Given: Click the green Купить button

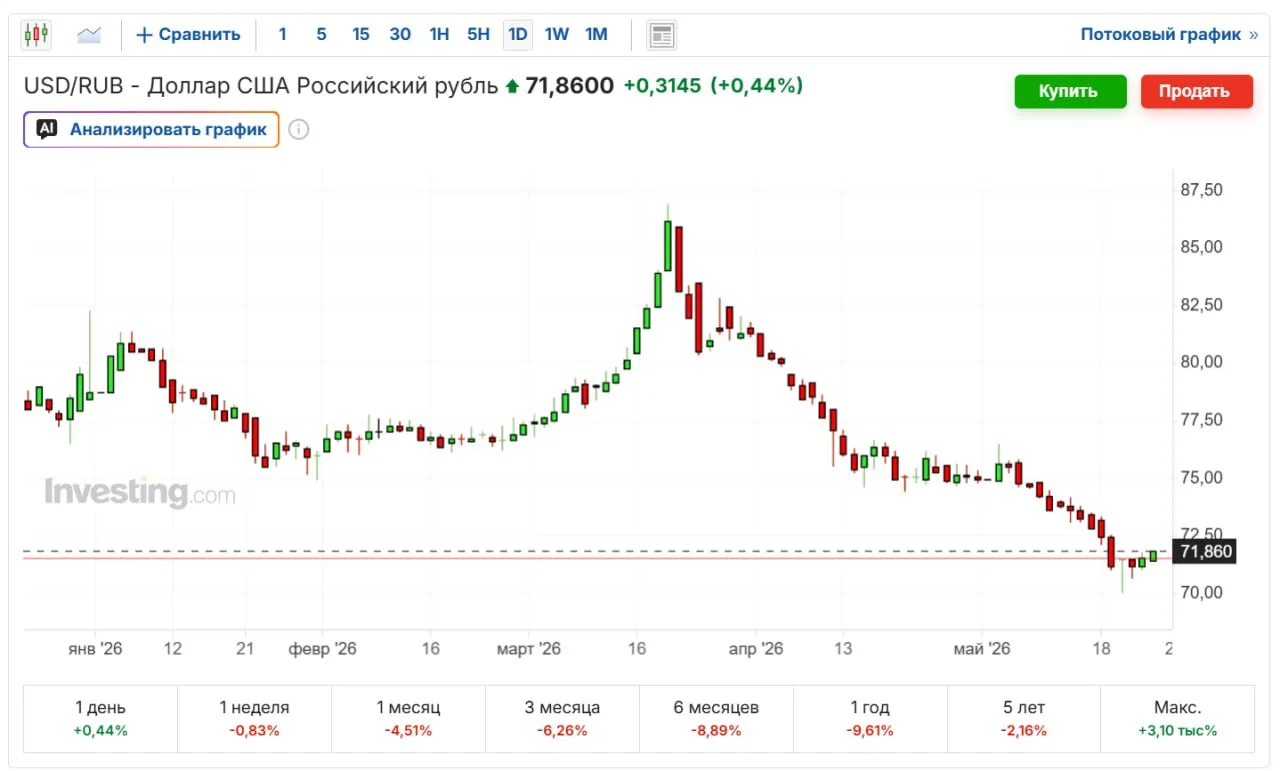Looking at the screenshot, I should point(1070,91).
